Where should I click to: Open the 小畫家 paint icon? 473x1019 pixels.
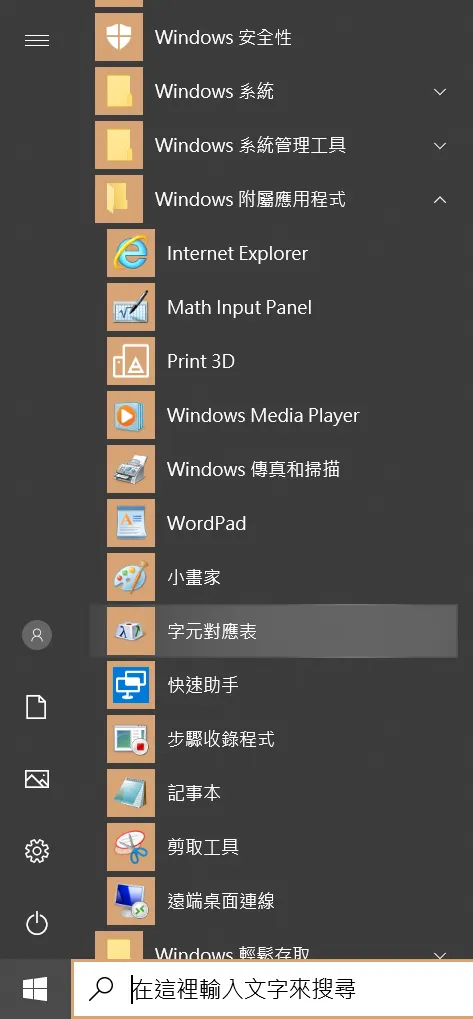[x=131, y=576]
